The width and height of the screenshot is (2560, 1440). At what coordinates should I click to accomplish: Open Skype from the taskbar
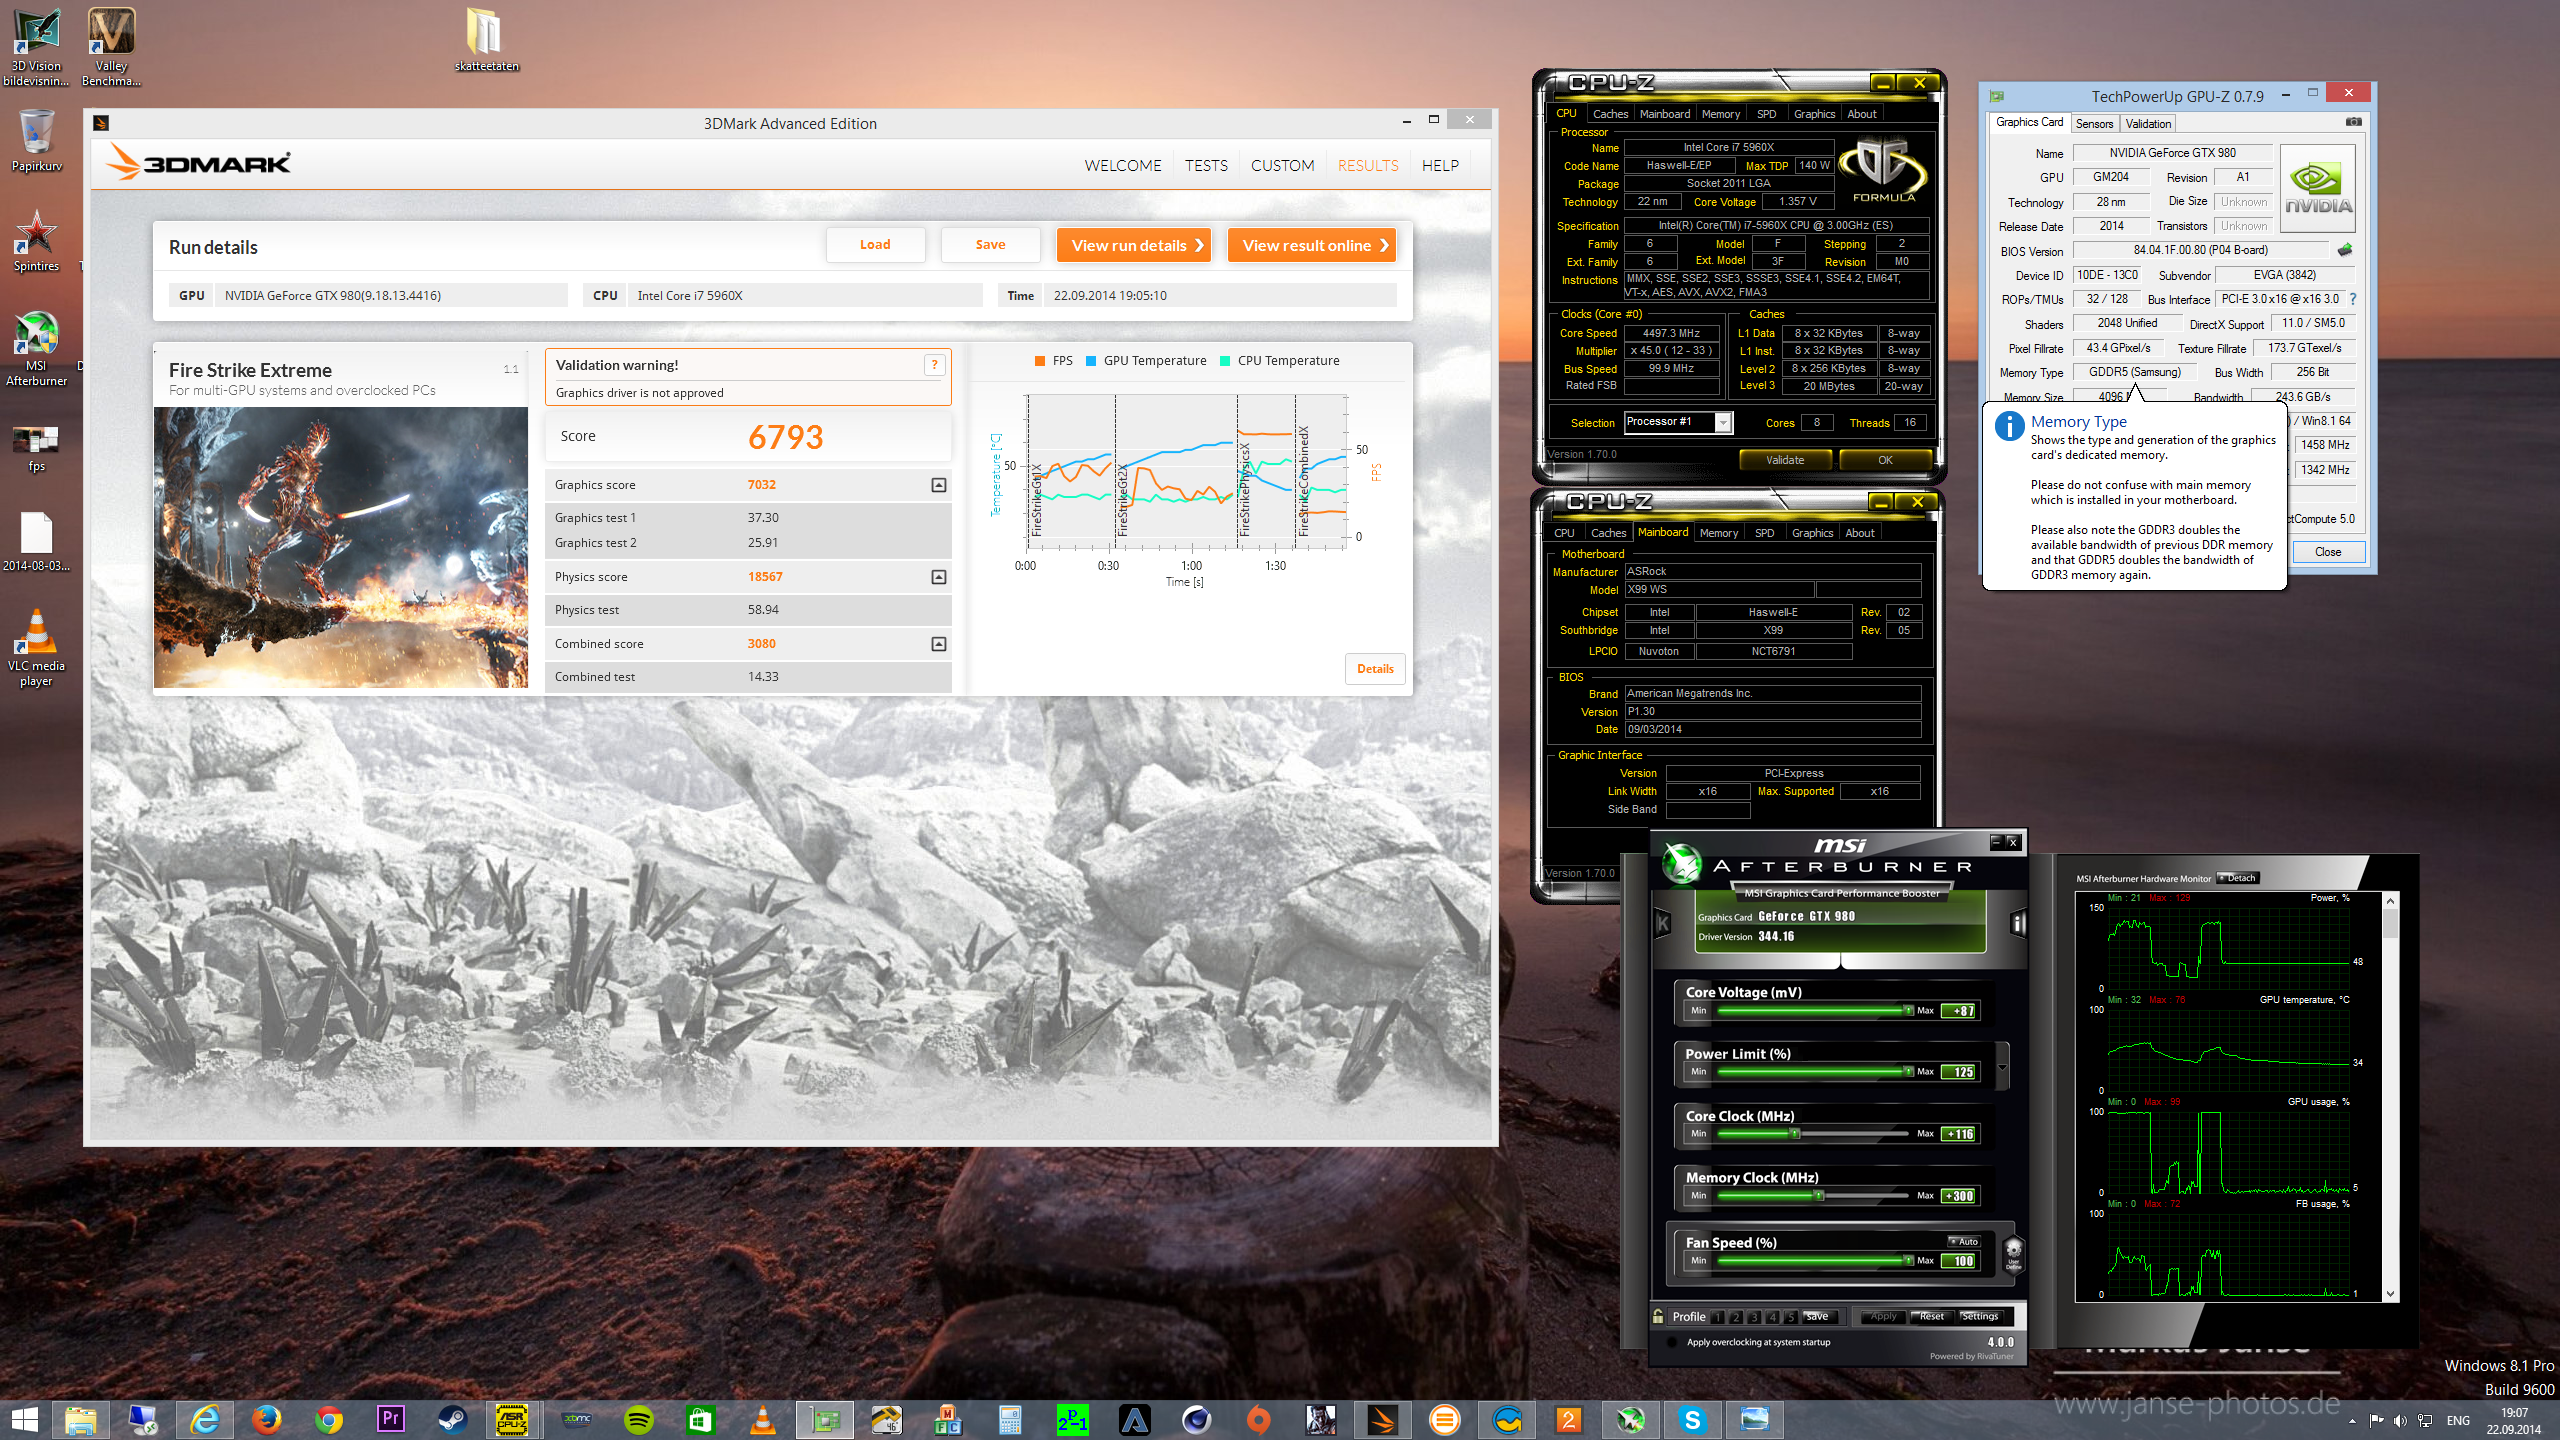coord(1692,1419)
